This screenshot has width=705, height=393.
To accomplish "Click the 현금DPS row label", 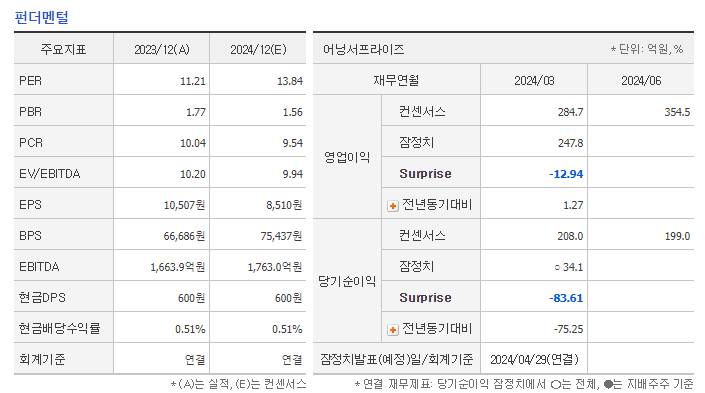I will 42,298.
